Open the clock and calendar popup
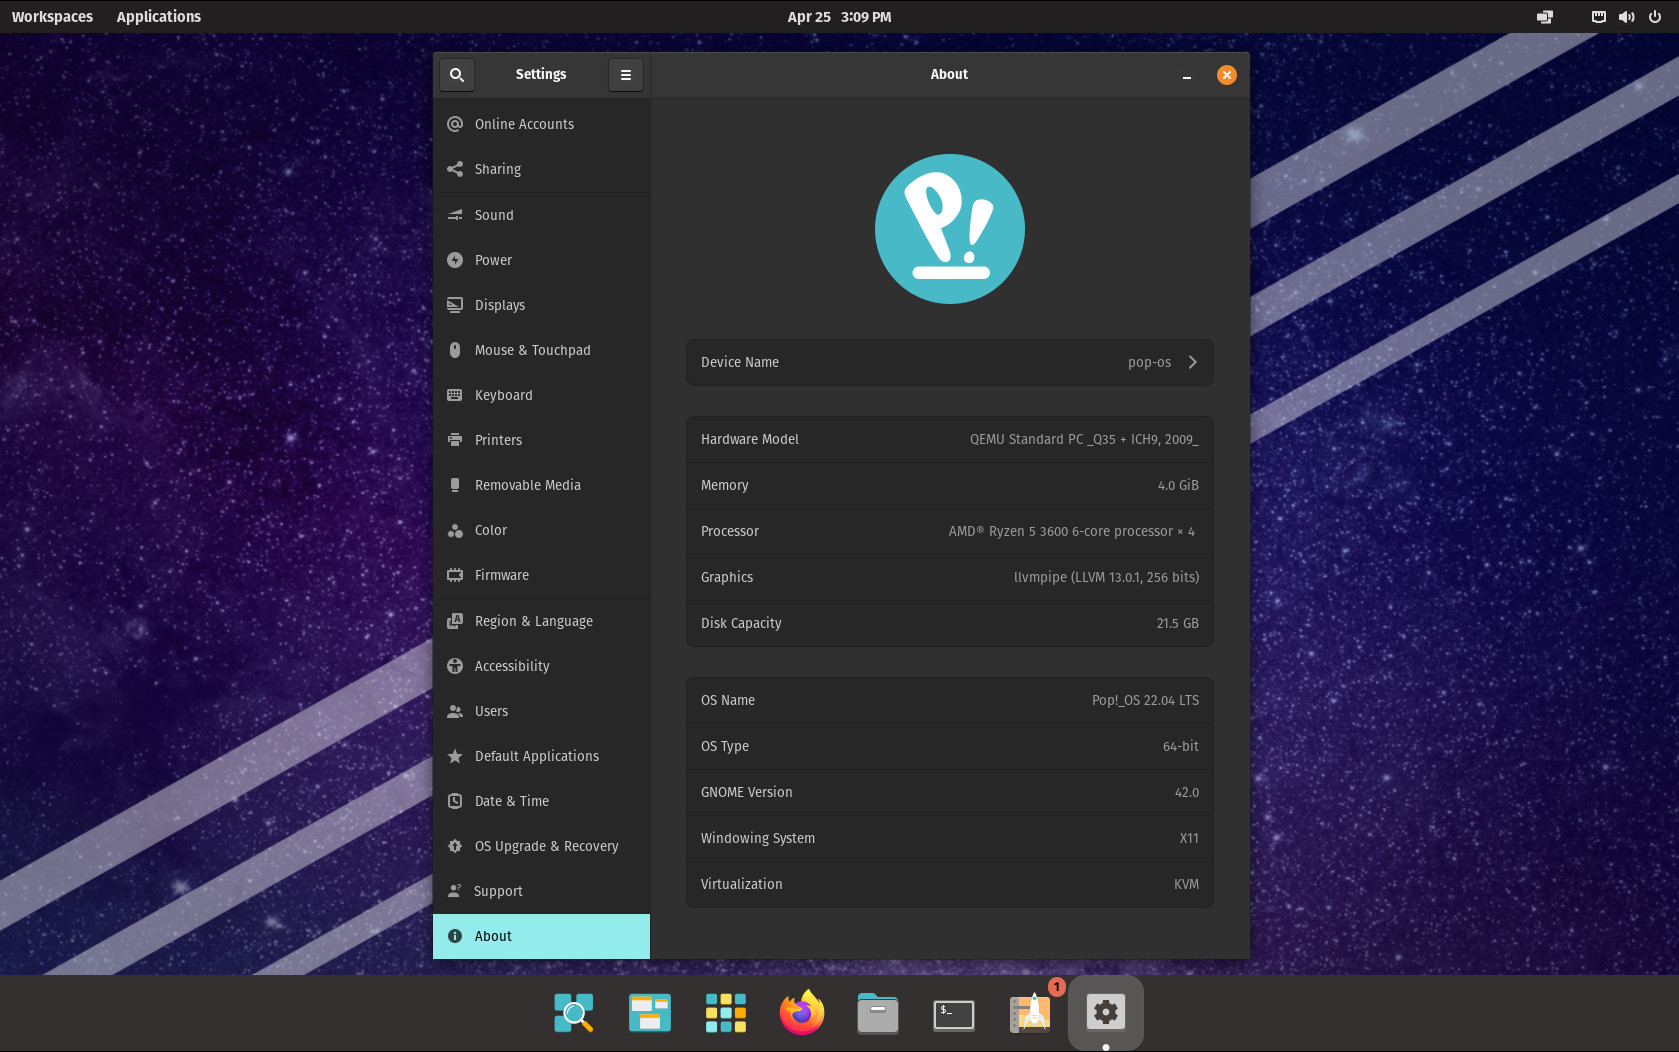This screenshot has width=1679, height=1052. (x=839, y=16)
